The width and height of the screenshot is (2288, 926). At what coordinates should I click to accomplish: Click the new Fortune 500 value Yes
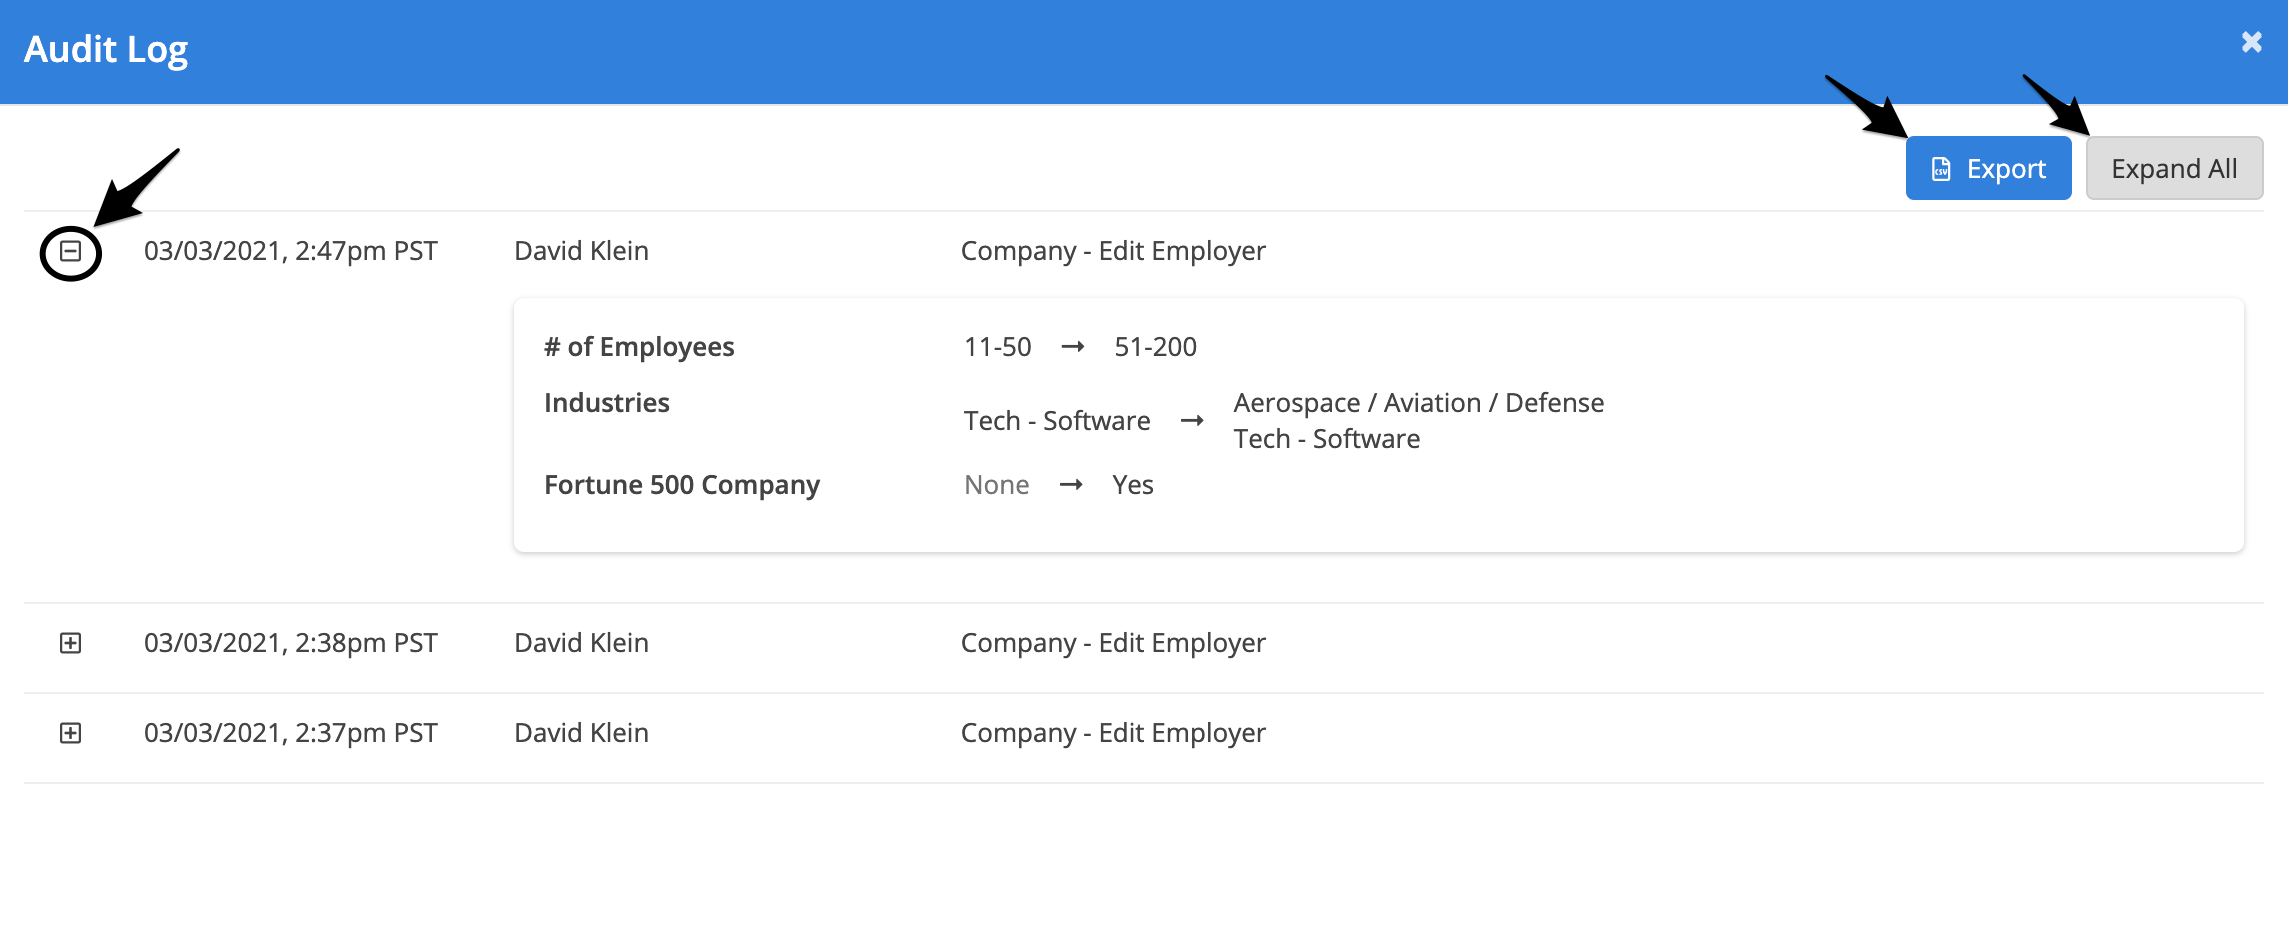coord(1132,485)
